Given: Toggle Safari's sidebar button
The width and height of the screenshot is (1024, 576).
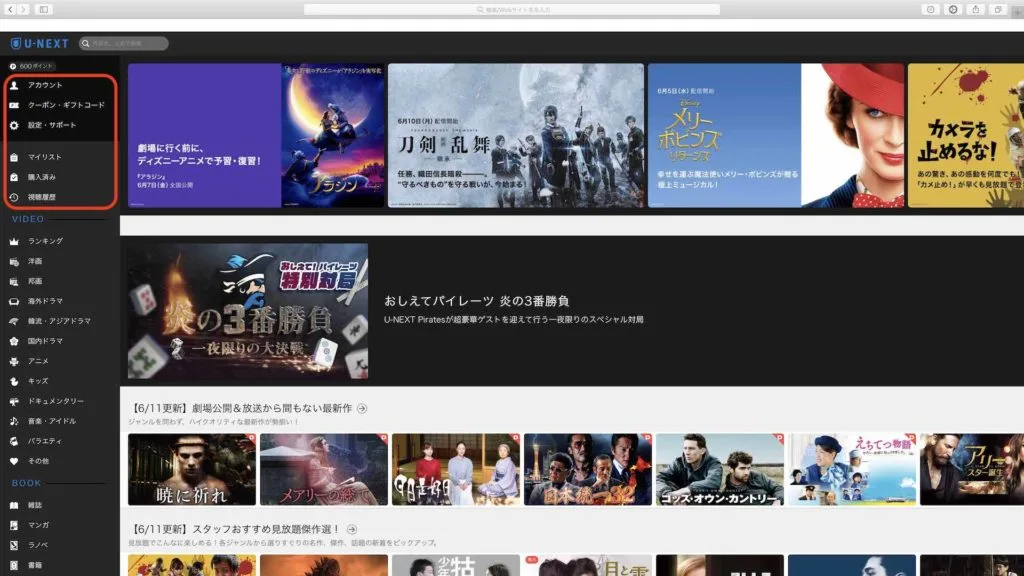Looking at the screenshot, I should (x=44, y=10).
